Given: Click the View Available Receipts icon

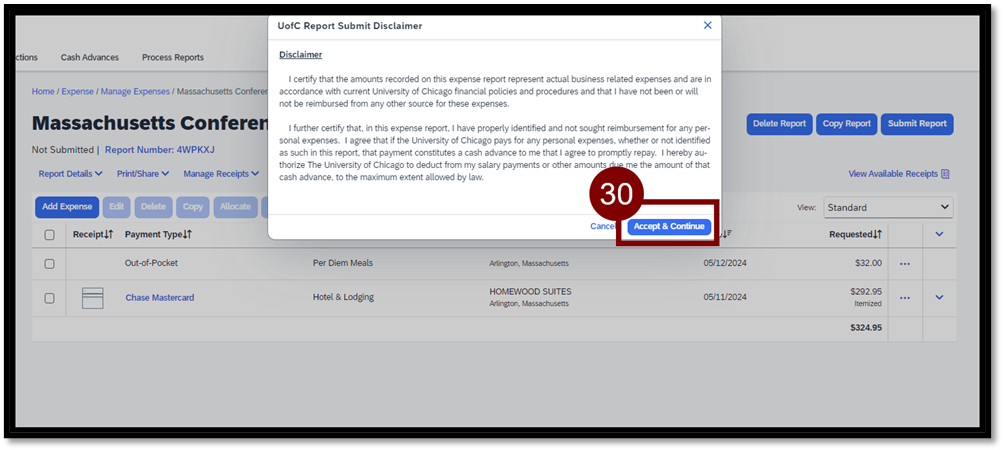Looking at the screenshot, I should (945, 174).
